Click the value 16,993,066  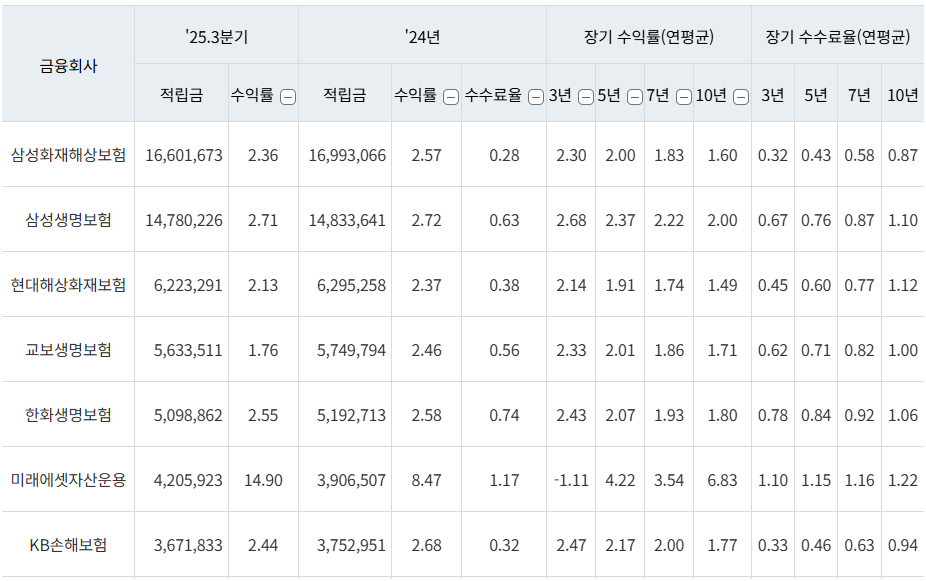pyautogui.click(x=347, y=155)
